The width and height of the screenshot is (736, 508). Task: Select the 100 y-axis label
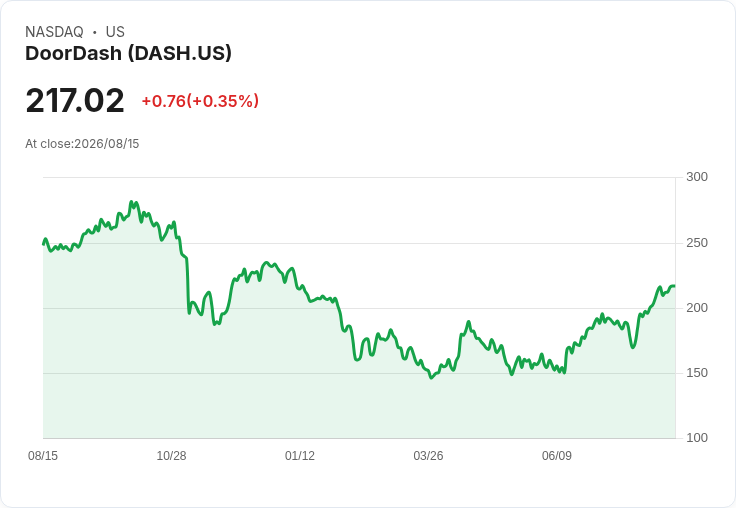[697, 438]
